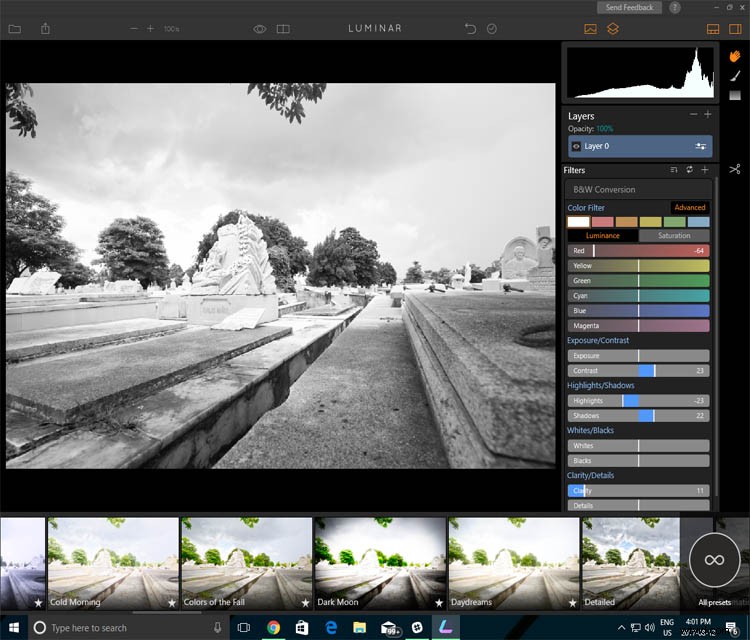
Task: Select Layer 0 row
Action: 640,146
